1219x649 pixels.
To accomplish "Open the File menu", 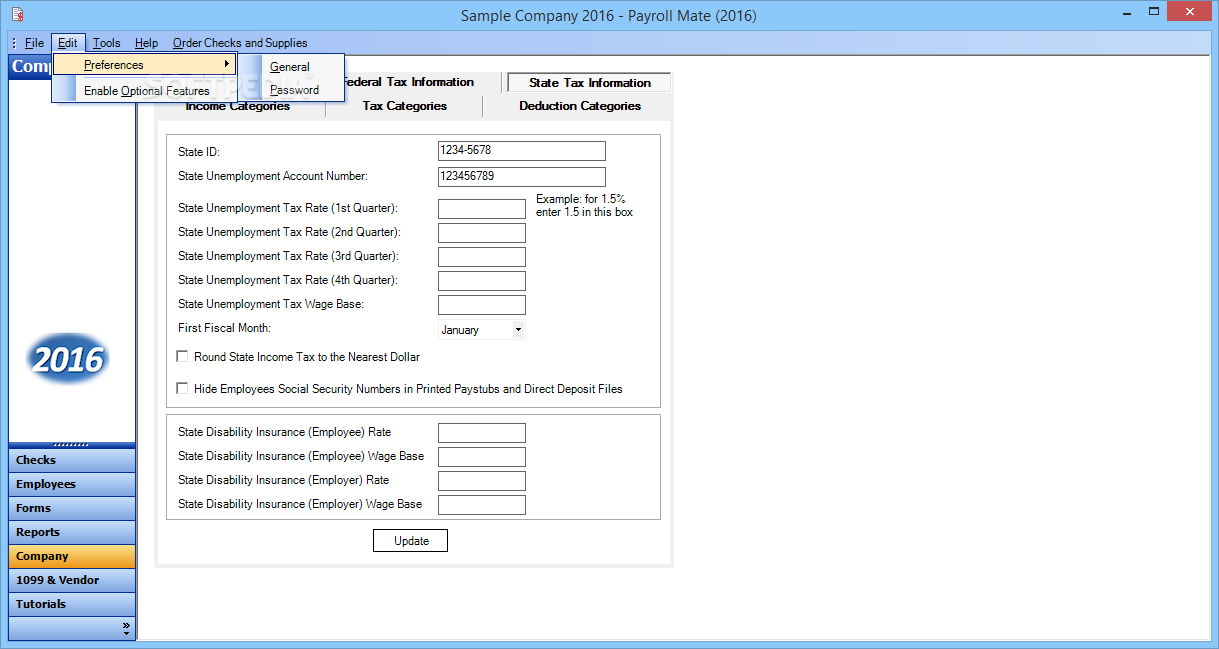I will click(34, 43).
